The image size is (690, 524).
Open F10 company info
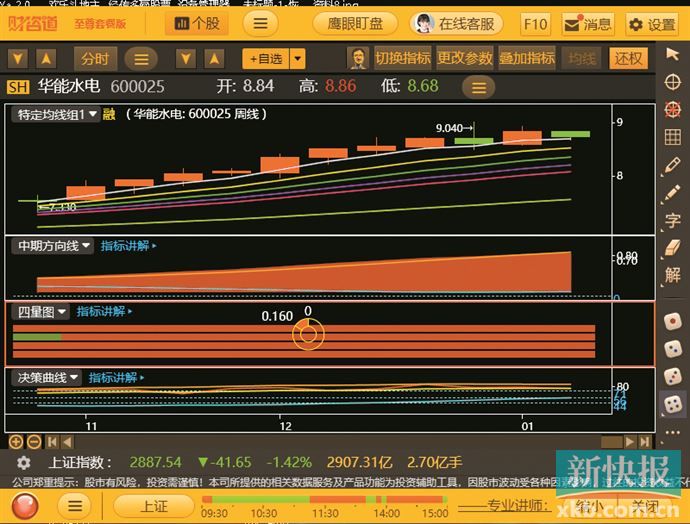click(535, 24)
